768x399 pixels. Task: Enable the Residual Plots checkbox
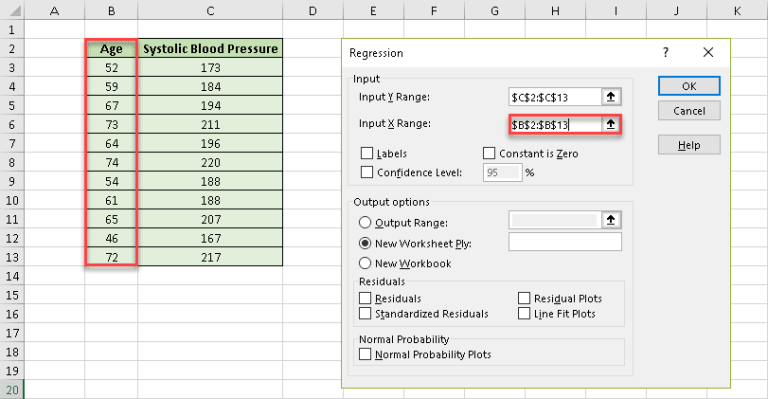tap(524, 298)
